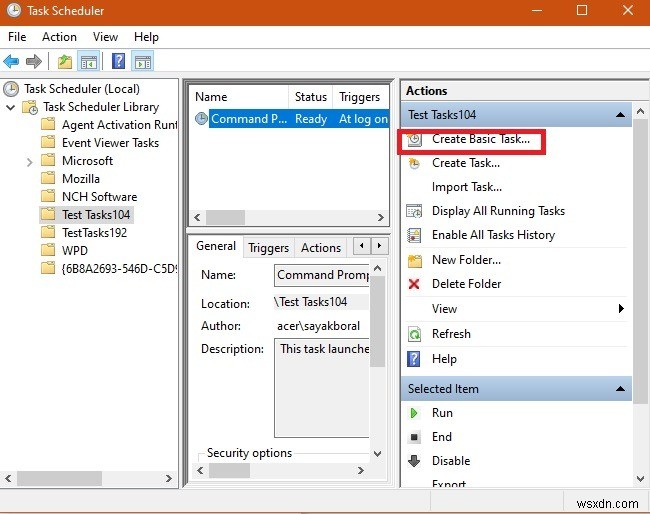Click the Task Scheduler Library folder icon
The image size is (650, 514).
coord(30,107)
